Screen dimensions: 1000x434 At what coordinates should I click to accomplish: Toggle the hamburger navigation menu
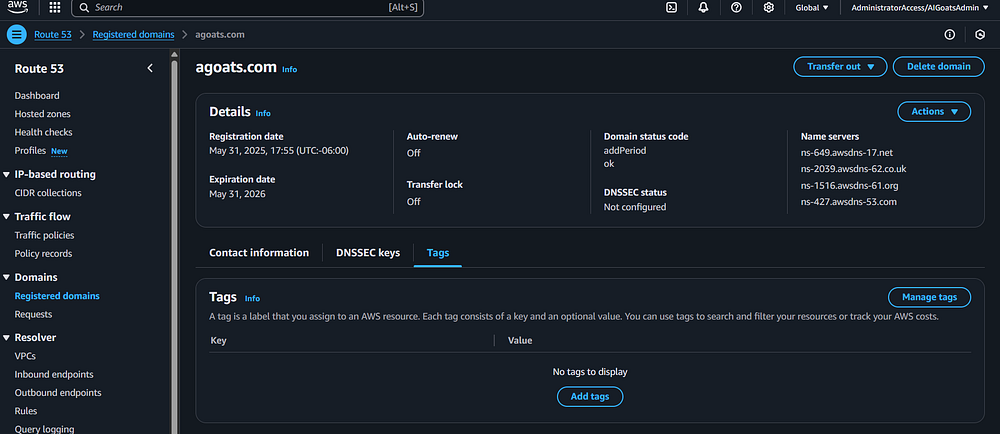point(16,34)
